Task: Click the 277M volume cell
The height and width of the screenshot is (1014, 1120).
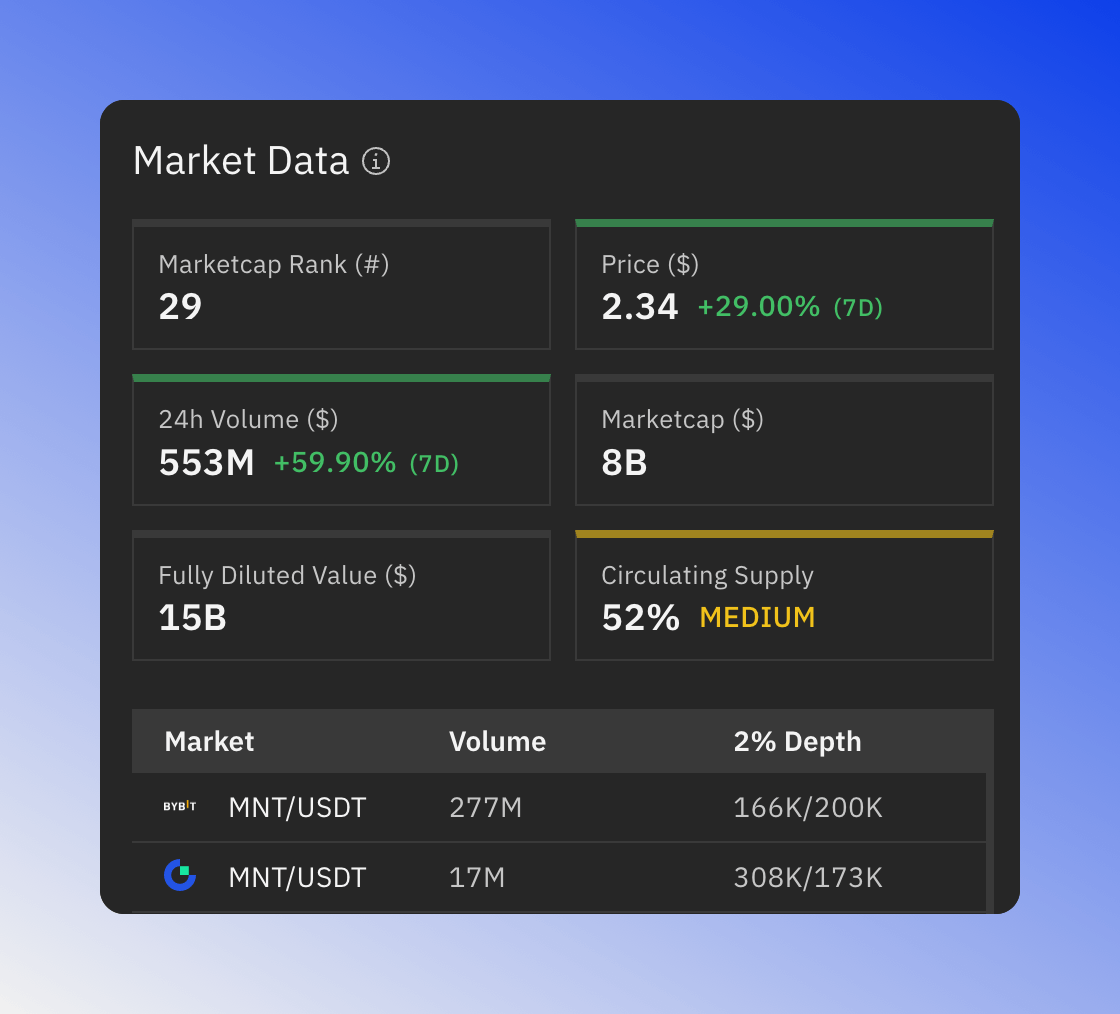Action: [x=486, y=808]
